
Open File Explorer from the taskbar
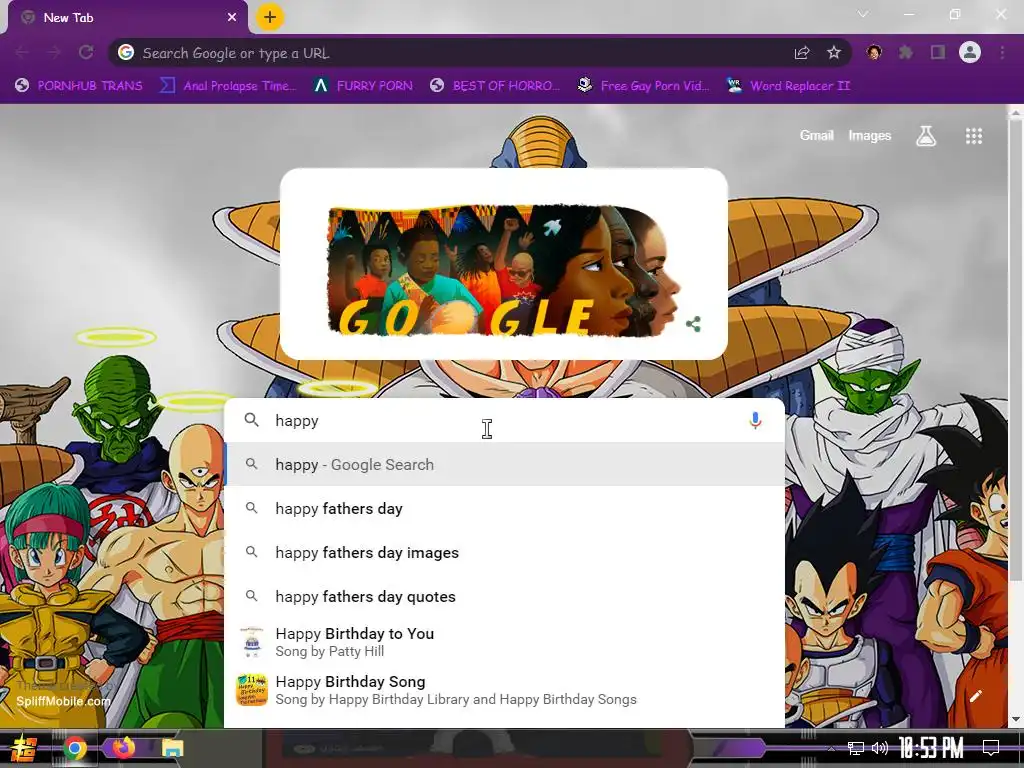tap(172, 748)
